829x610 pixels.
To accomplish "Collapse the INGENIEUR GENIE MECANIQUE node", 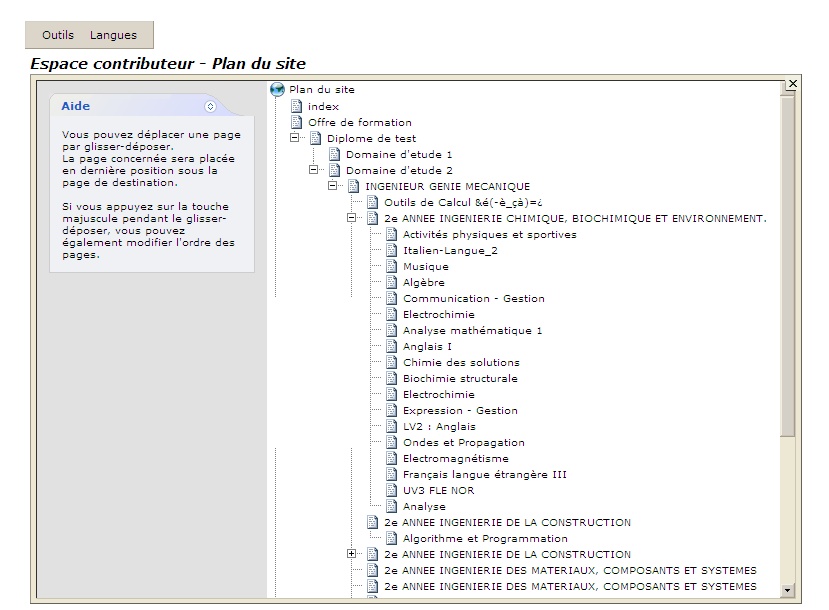I will coord(333,186).
